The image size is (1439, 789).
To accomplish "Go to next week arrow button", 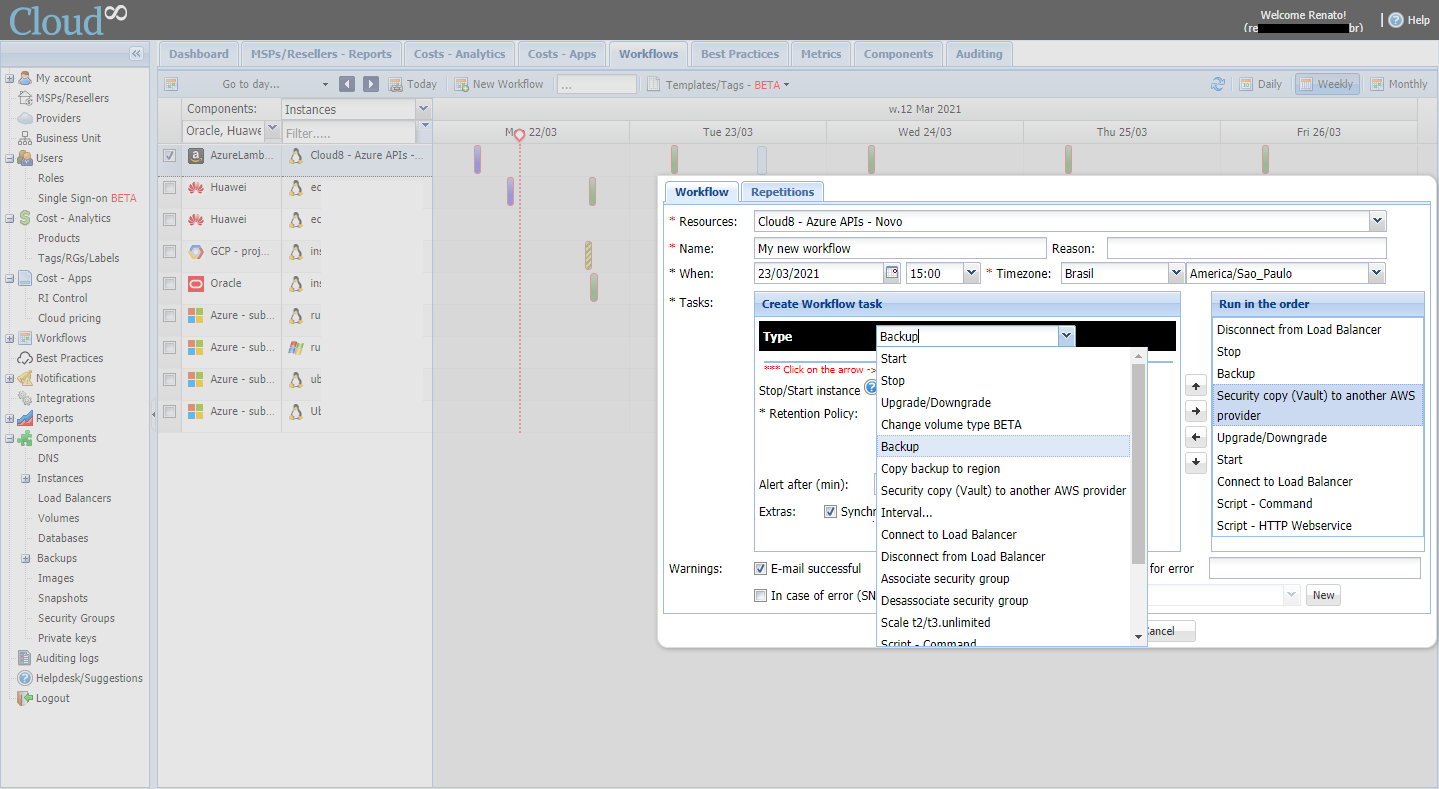I will pyautogui.click(x=370, y=84).
